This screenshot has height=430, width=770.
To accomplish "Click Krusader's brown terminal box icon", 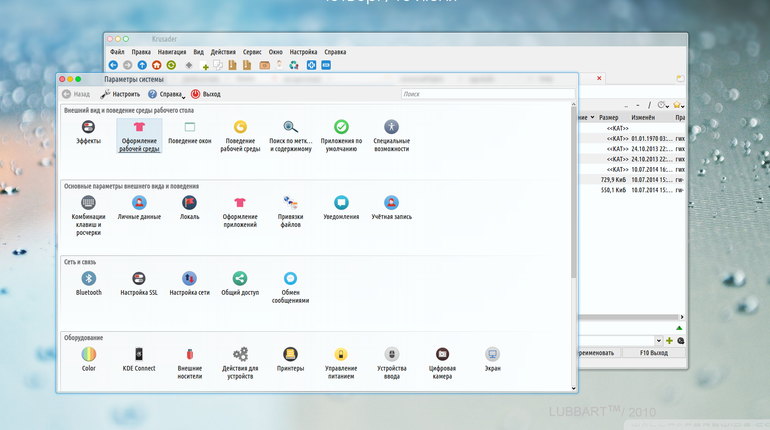I will [265, 65].
